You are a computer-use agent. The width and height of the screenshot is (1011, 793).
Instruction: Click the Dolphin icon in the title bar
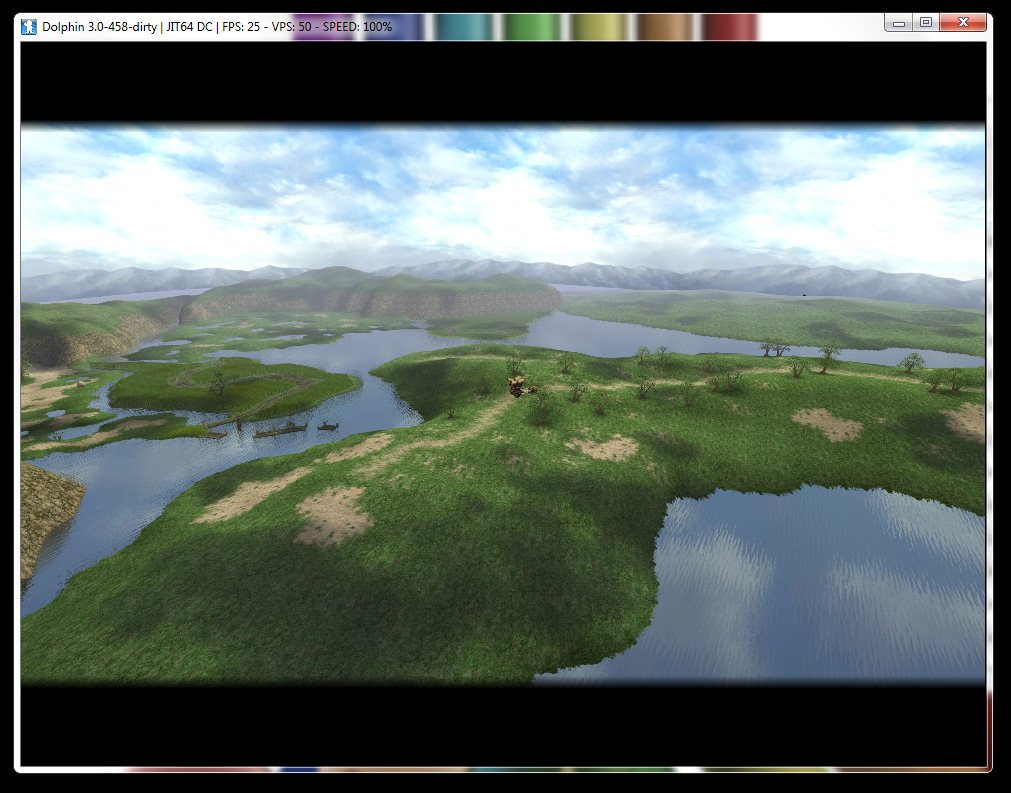coord(29,25)
